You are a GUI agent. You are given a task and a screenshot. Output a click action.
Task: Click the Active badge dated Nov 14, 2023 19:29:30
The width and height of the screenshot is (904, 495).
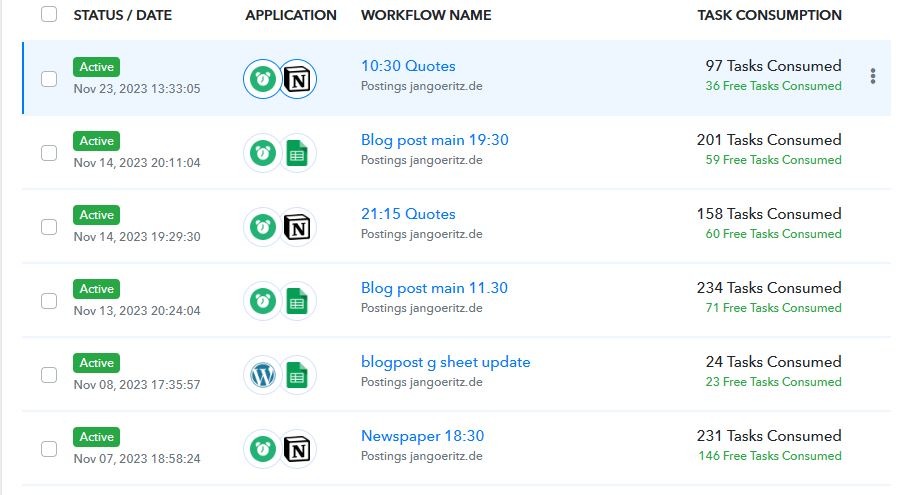(x=96, y=215)
